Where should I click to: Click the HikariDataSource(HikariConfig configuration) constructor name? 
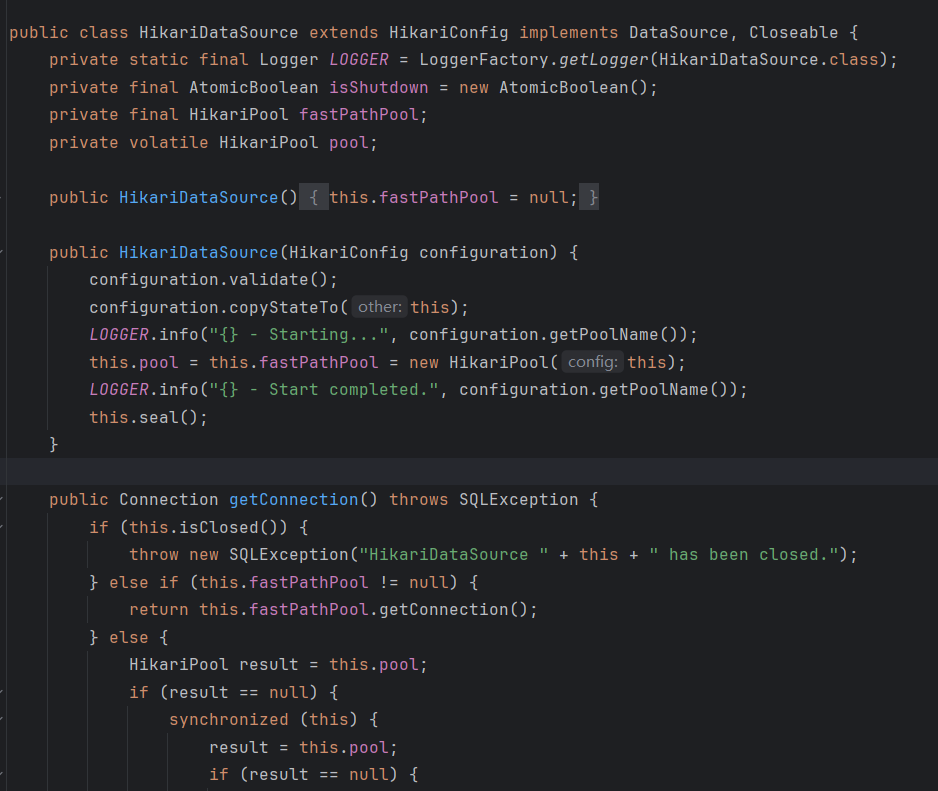(x=199, y=252)
